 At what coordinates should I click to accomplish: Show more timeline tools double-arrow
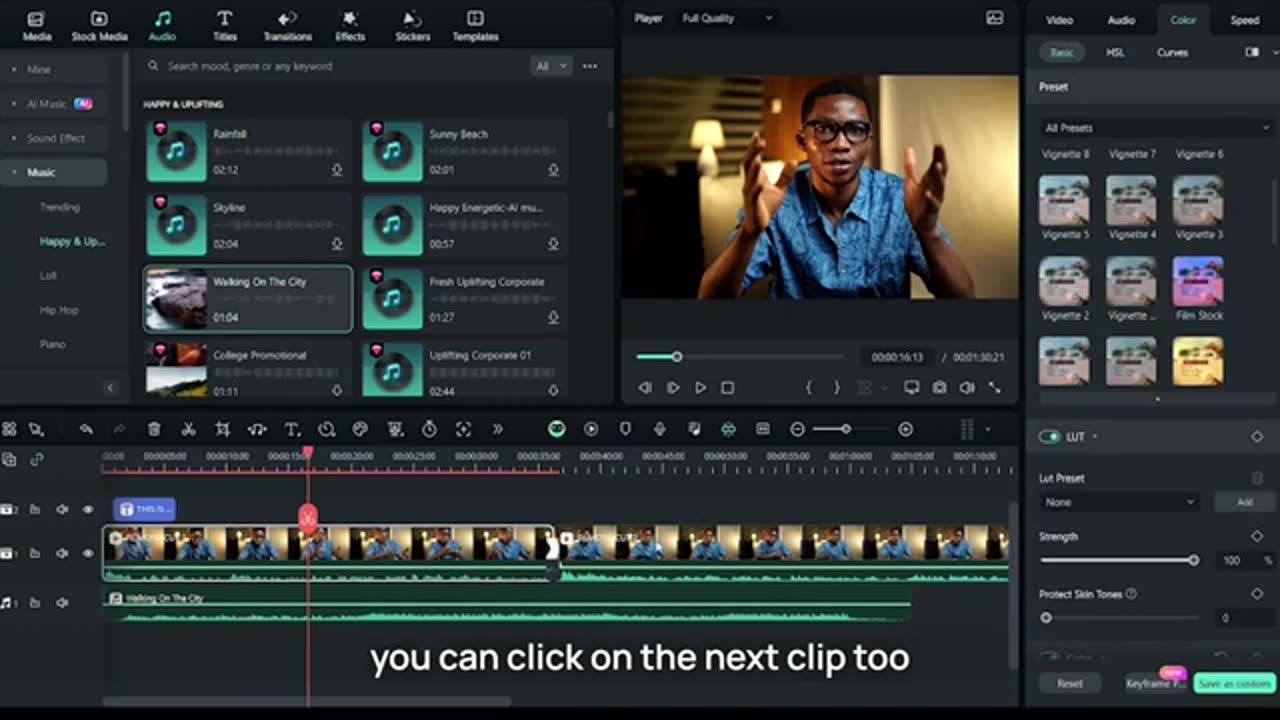(x=497, y=429)
